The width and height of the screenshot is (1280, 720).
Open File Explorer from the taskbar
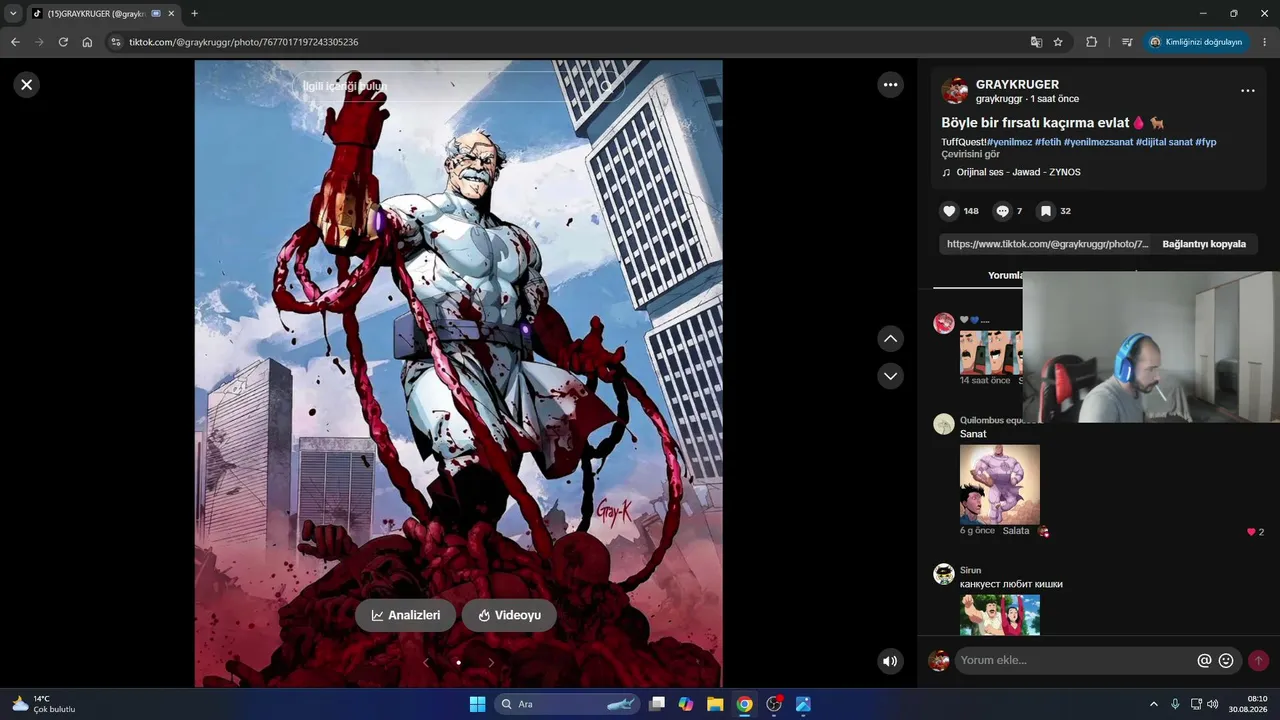715,704
